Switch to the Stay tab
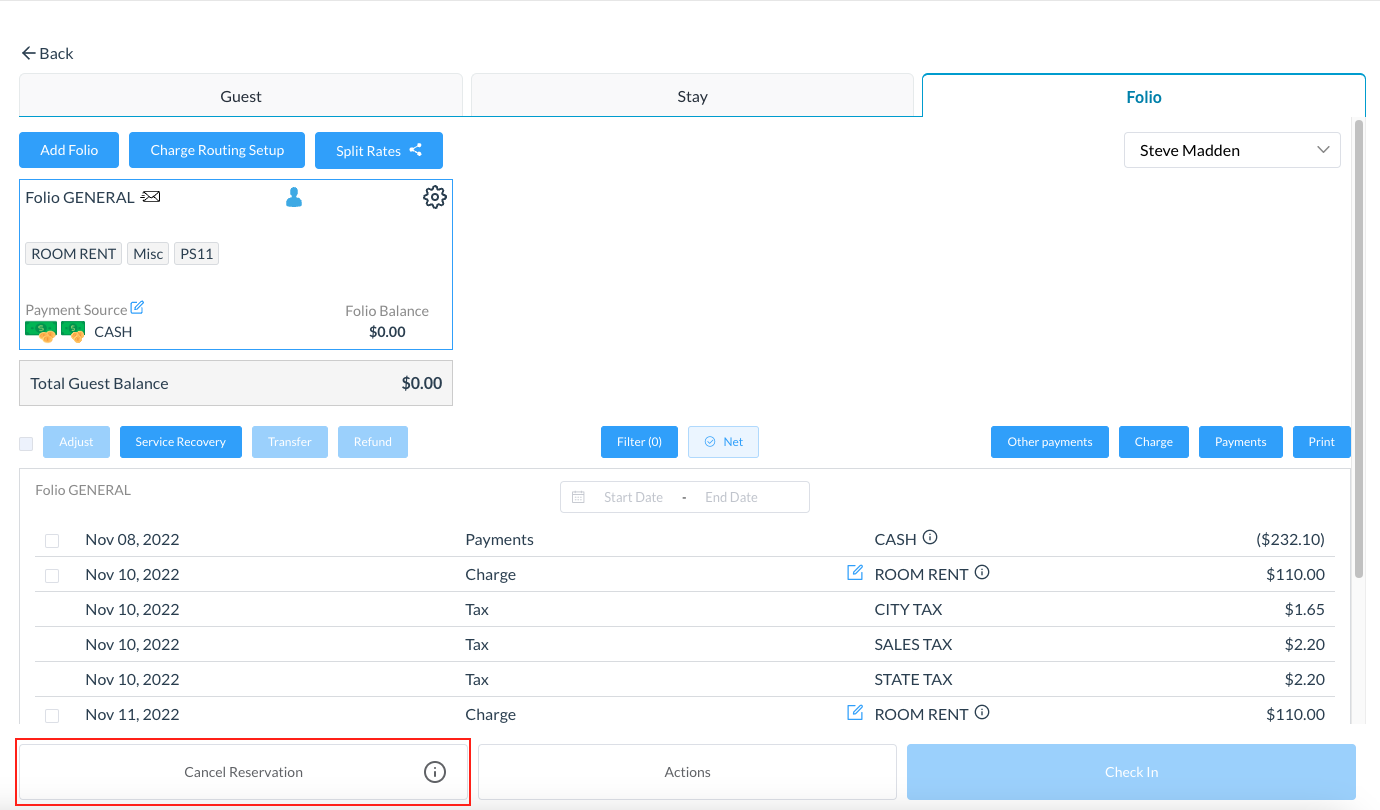The width and height of the screenshot is (1380, 810). [692, 96]
